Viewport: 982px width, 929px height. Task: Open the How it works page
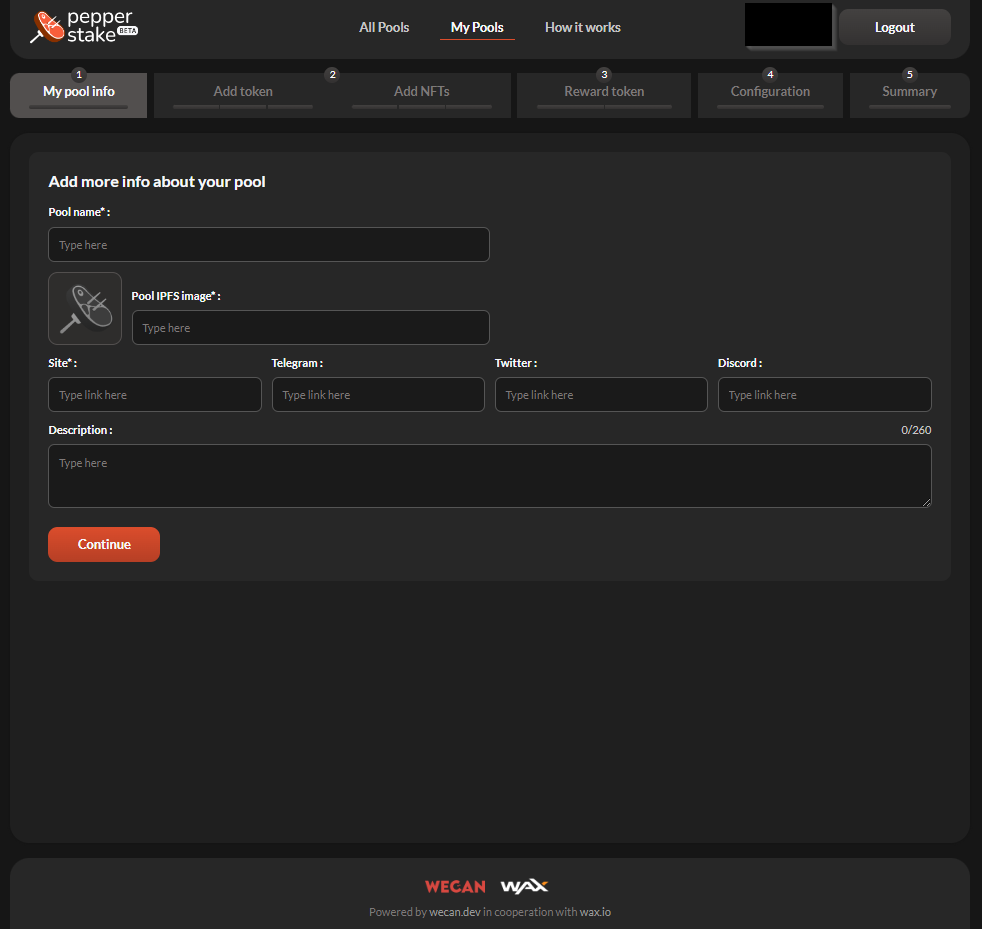pyautogui.click(x=582, y=28)
